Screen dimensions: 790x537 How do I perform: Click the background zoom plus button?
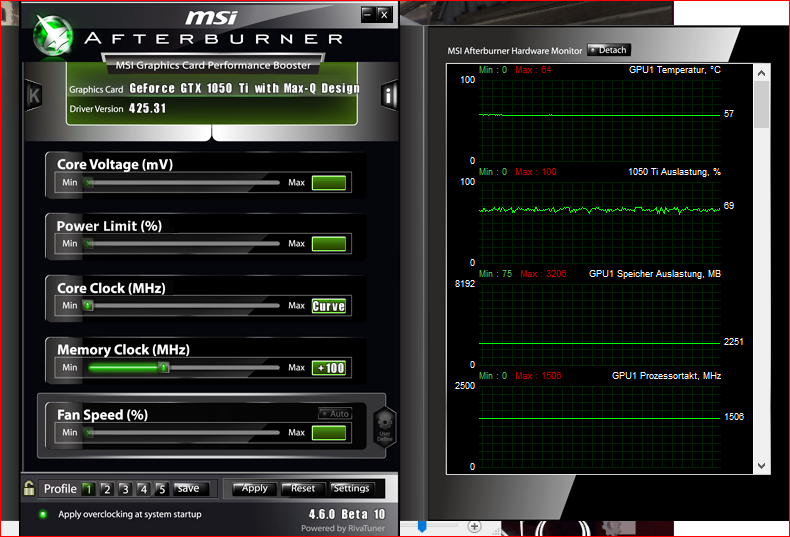pyautogui.click(x=474, y=526)
